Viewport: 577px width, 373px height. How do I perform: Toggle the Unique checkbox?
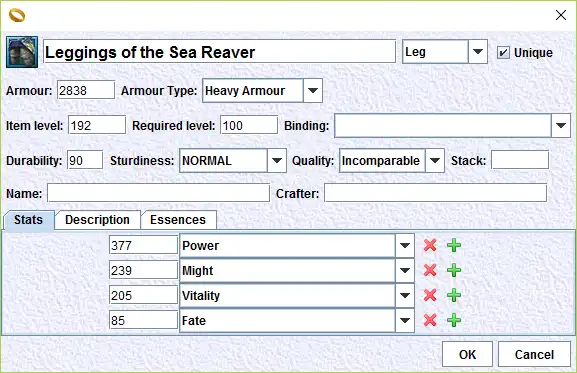click(x=503, y=53)
